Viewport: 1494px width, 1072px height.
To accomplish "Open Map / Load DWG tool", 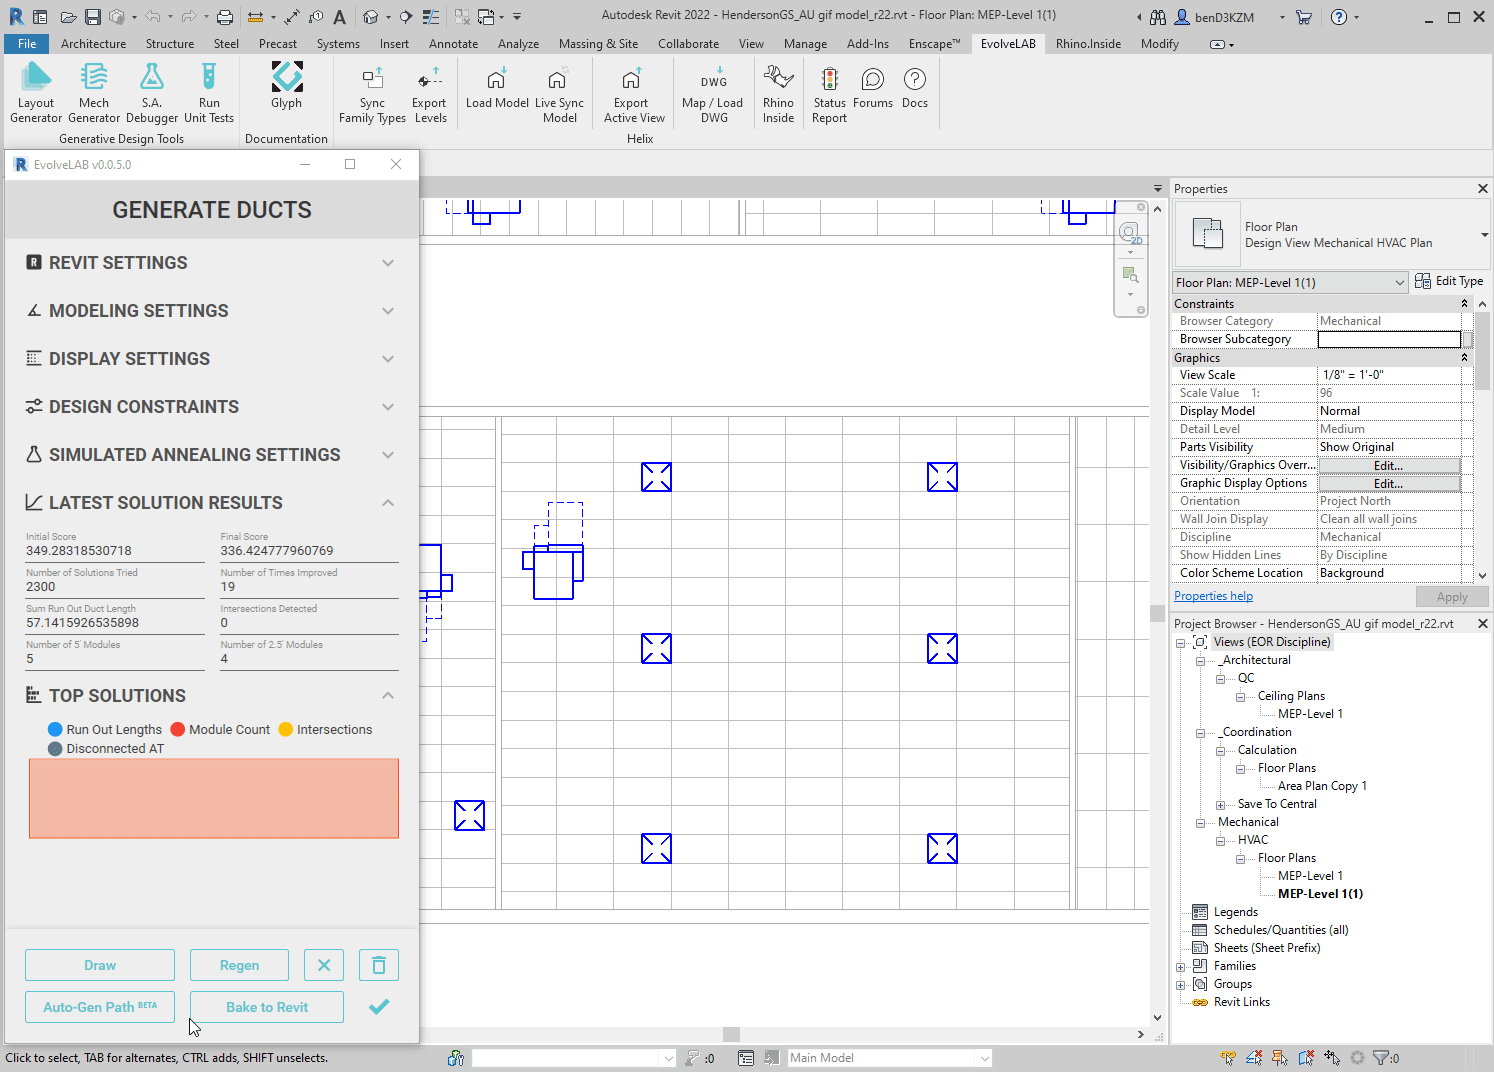I will (x=713, y=92).
